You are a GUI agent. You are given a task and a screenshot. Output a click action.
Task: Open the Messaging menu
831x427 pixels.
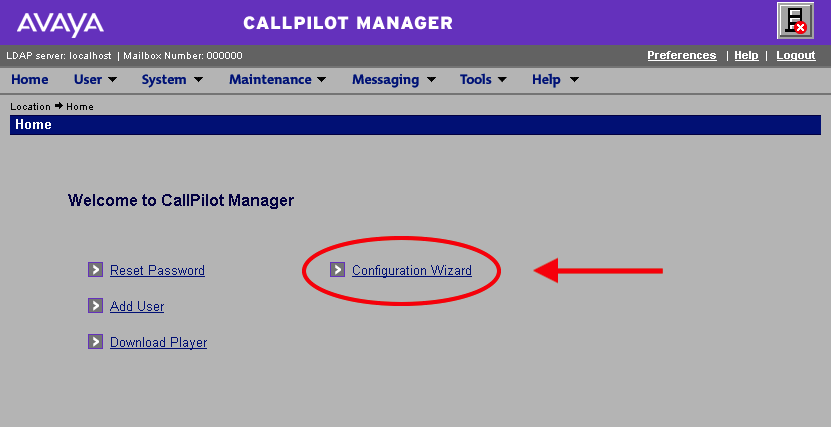click(x=385, y=79)
